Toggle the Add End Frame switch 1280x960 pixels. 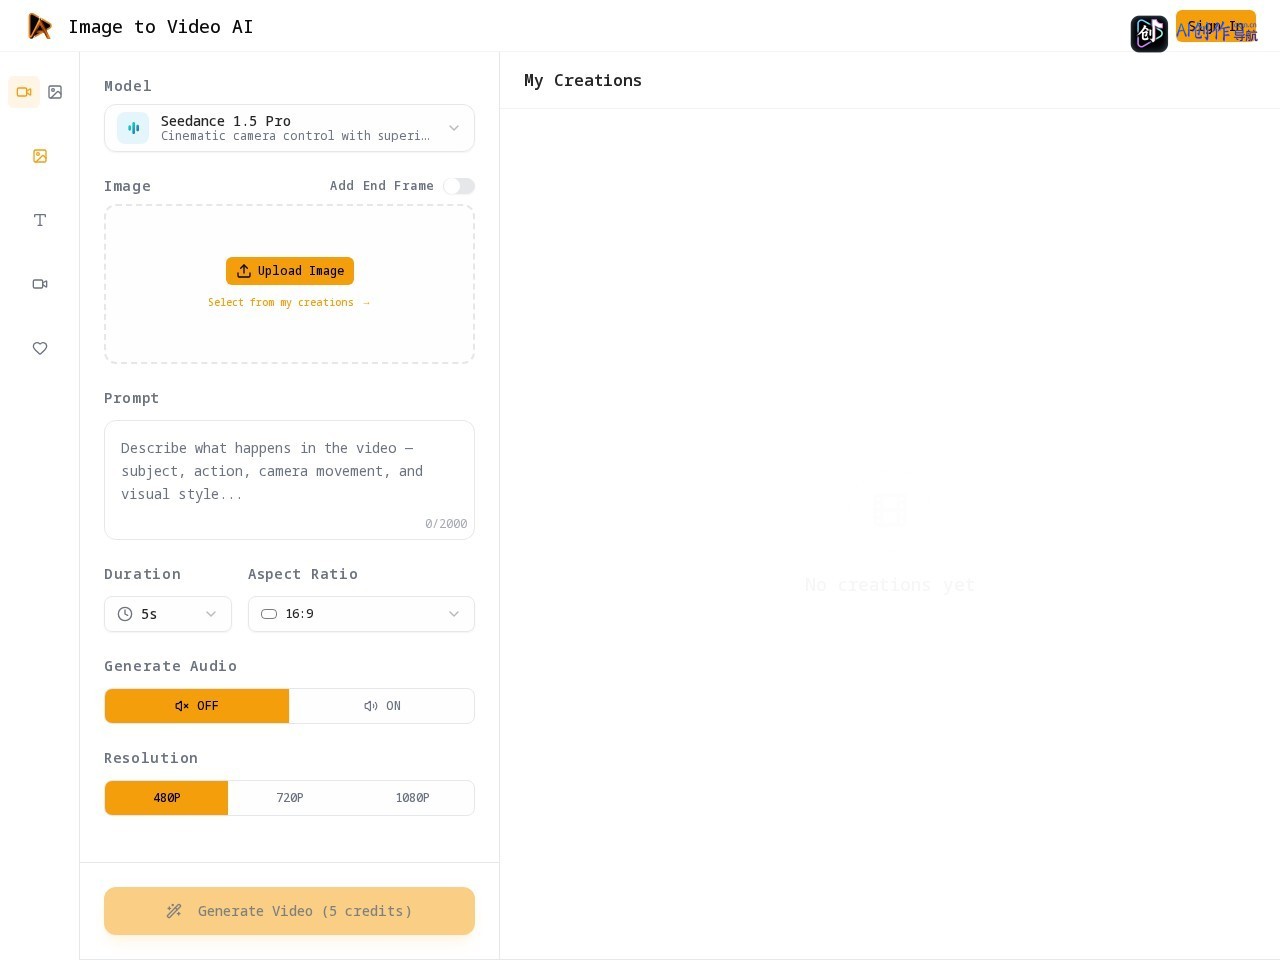coord(459,186)
